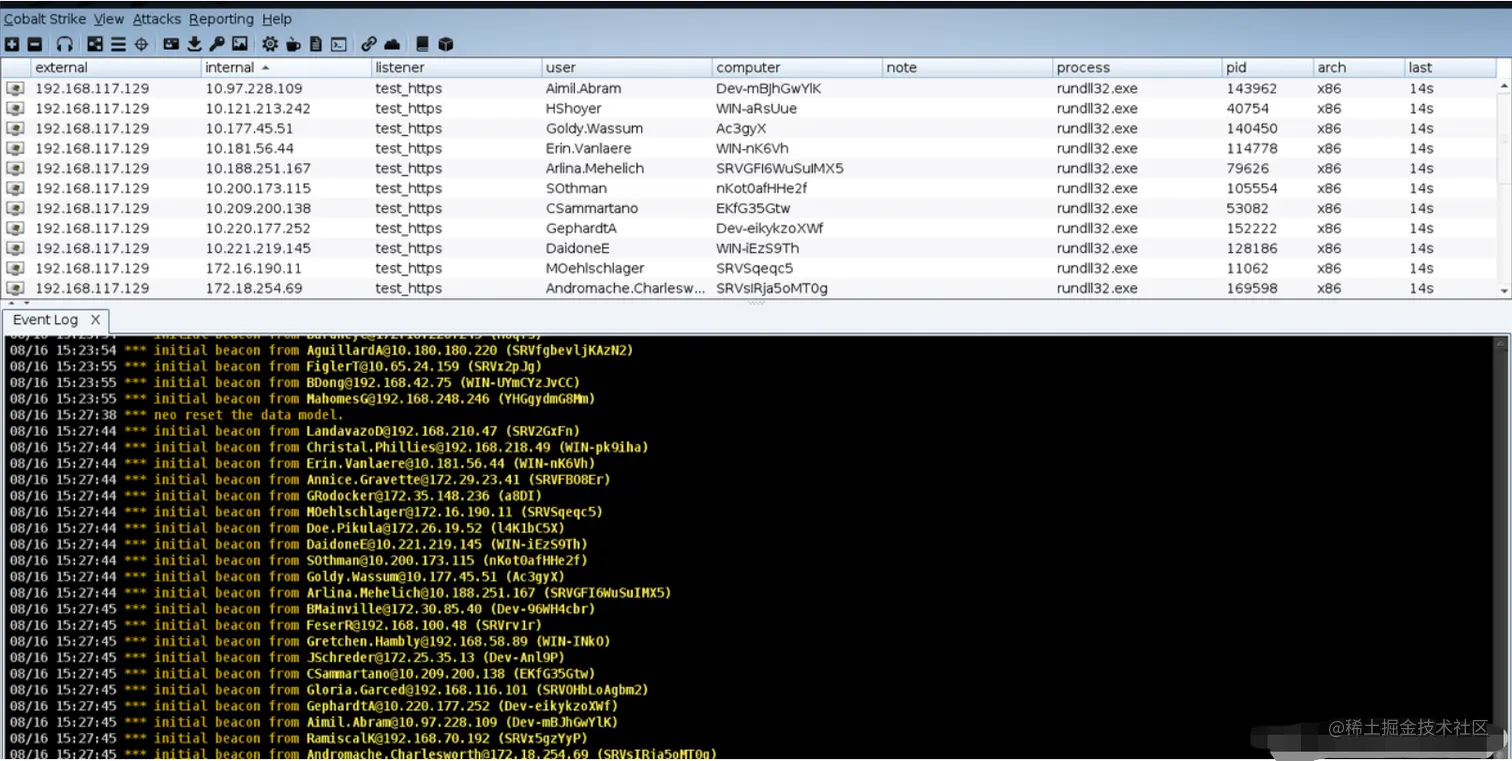Select beacon icon for MOehlschlager row

[15, 268]
